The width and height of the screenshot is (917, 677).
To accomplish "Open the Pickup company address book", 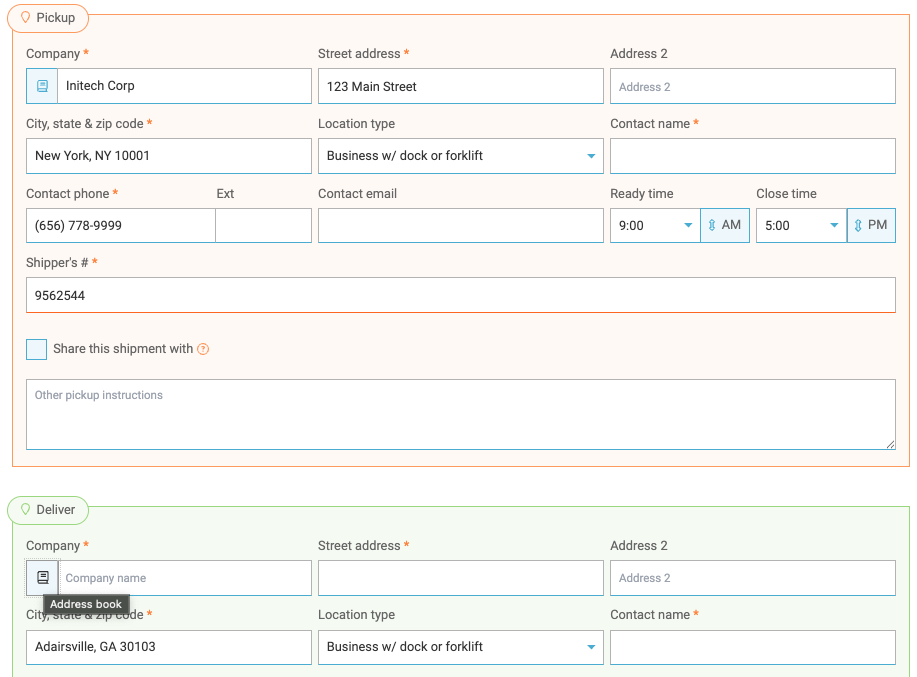I will (41, 86).
